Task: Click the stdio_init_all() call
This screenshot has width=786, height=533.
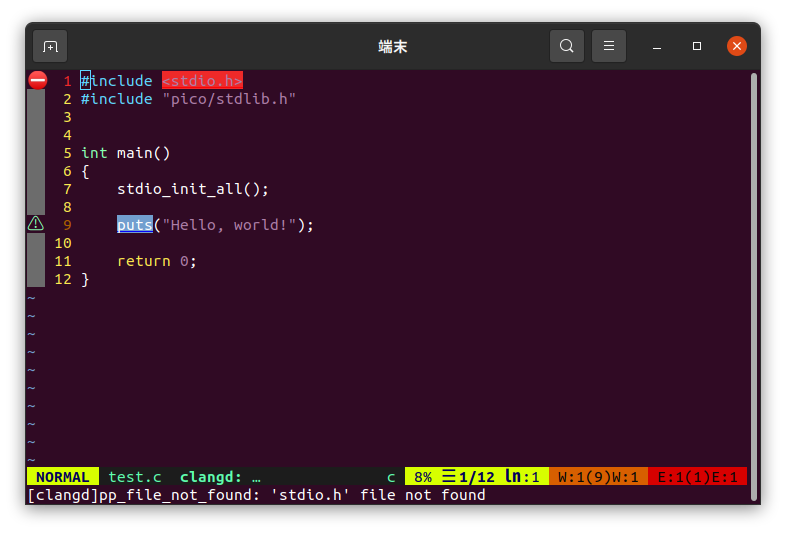Action: (x=192, y=189)
